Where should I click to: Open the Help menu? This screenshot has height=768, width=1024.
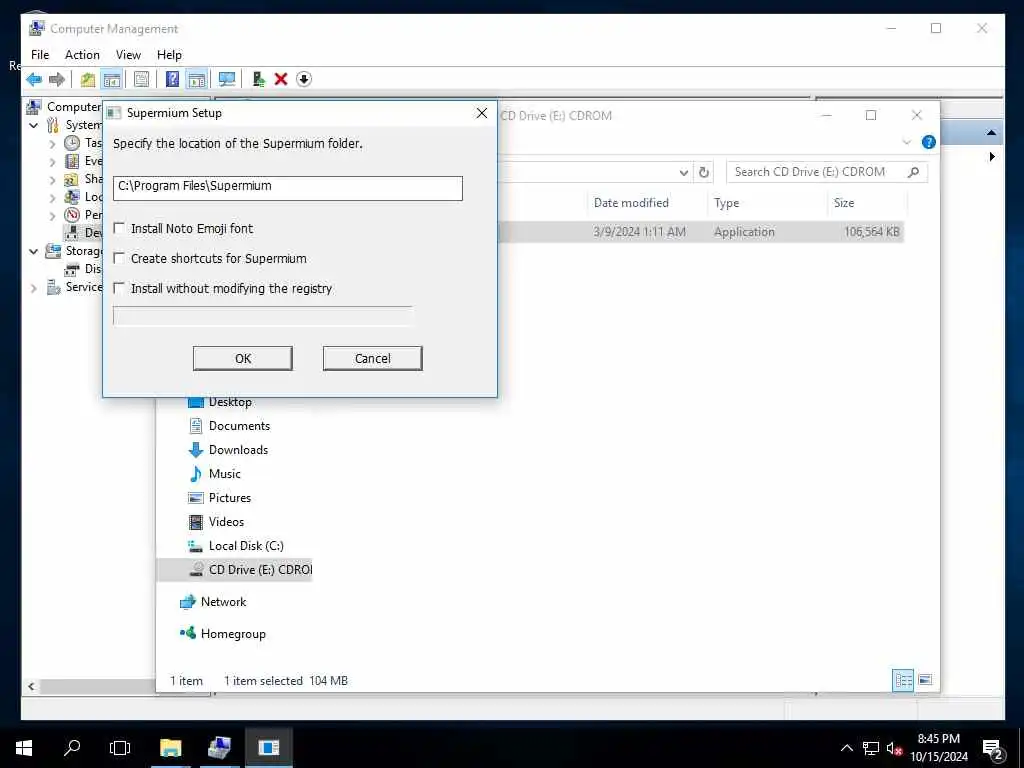pos(169,55)
